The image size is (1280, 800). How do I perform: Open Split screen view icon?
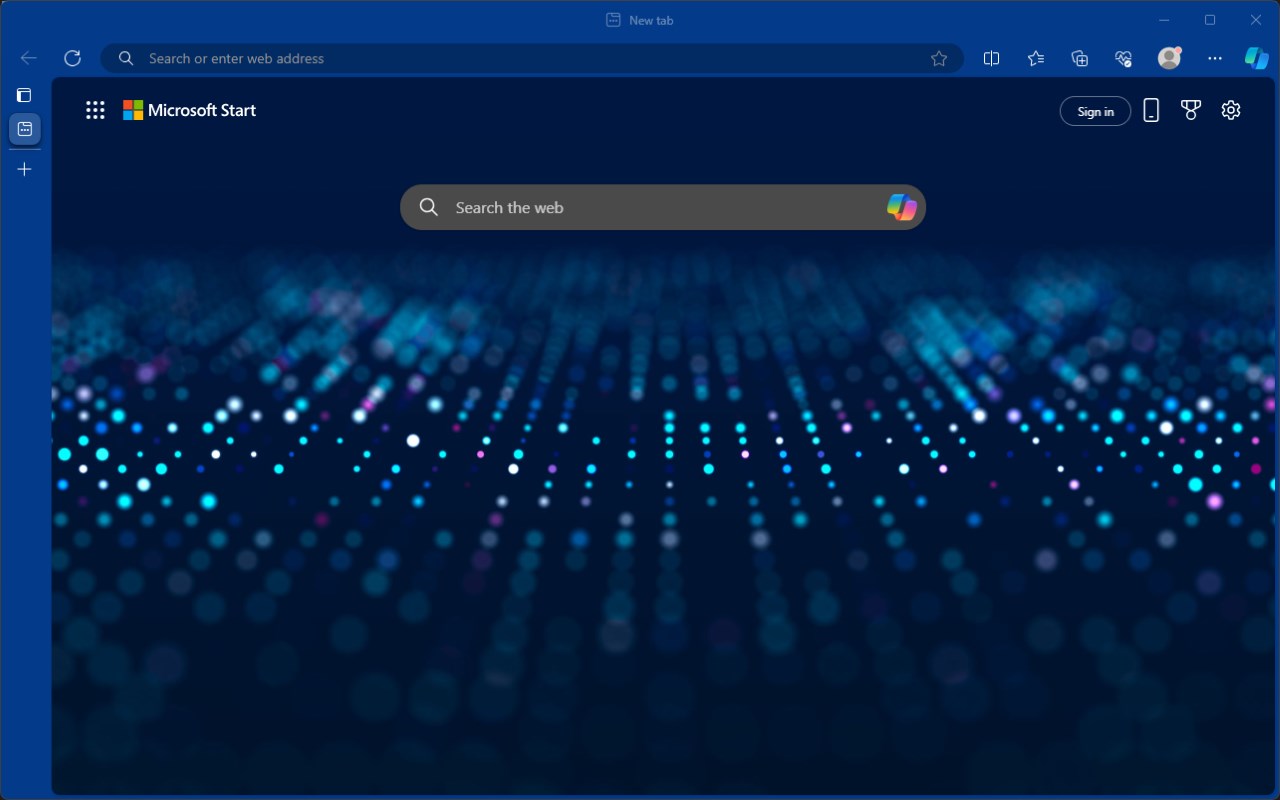[x=991, y=58]
